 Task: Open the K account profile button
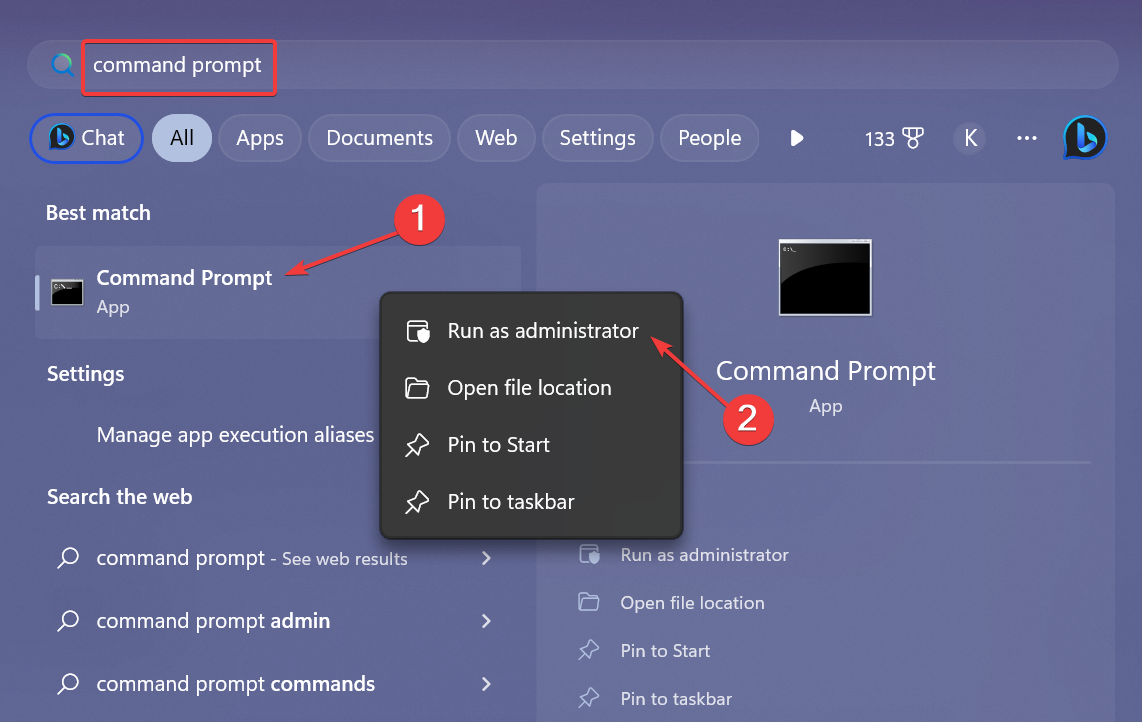[970, 138]
